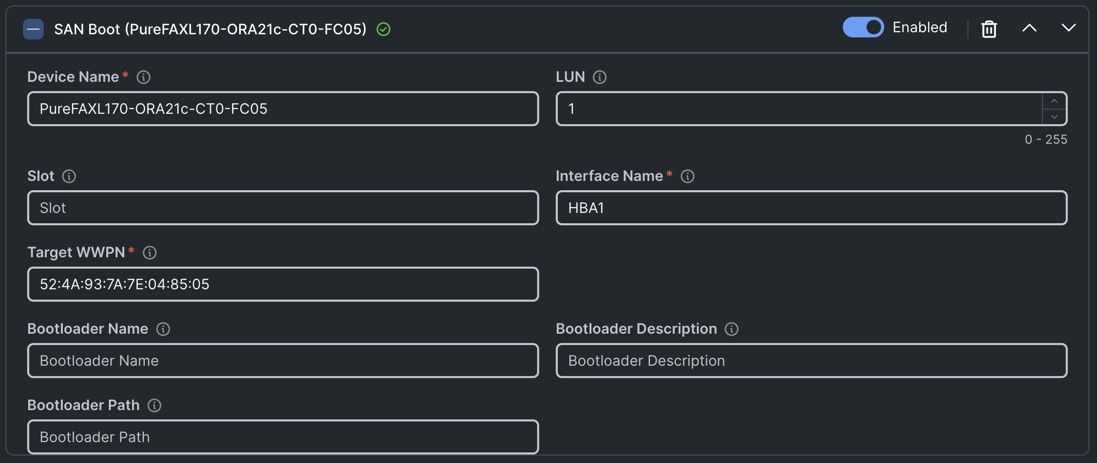Click the Target WWPN info icon
1097x463 pixels.
(x=150, y=253)
